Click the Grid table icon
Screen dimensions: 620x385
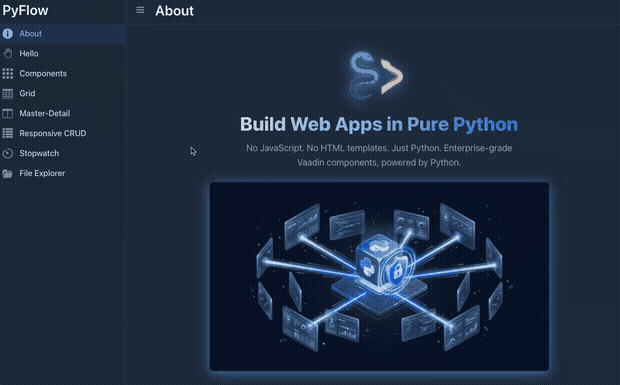(x=8, y=93)
